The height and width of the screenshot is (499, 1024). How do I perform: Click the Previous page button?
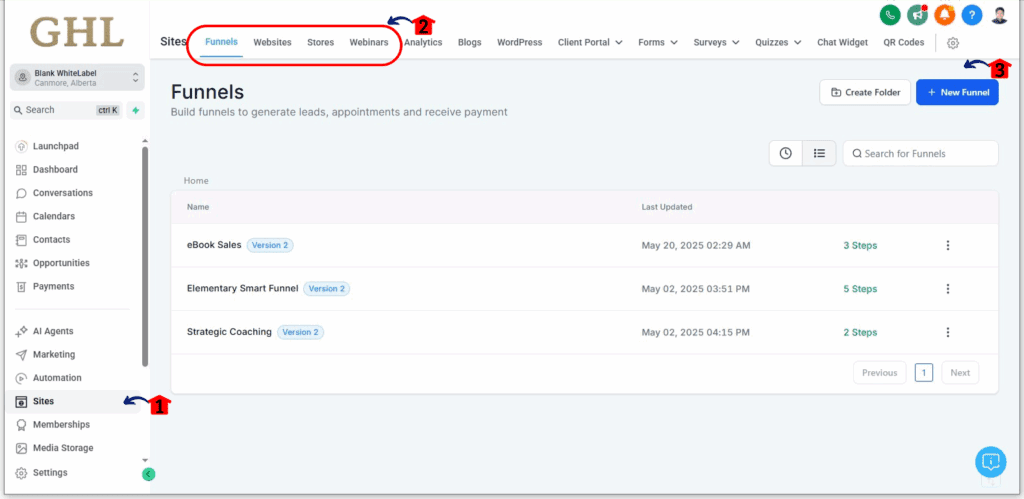pos(880,373)
